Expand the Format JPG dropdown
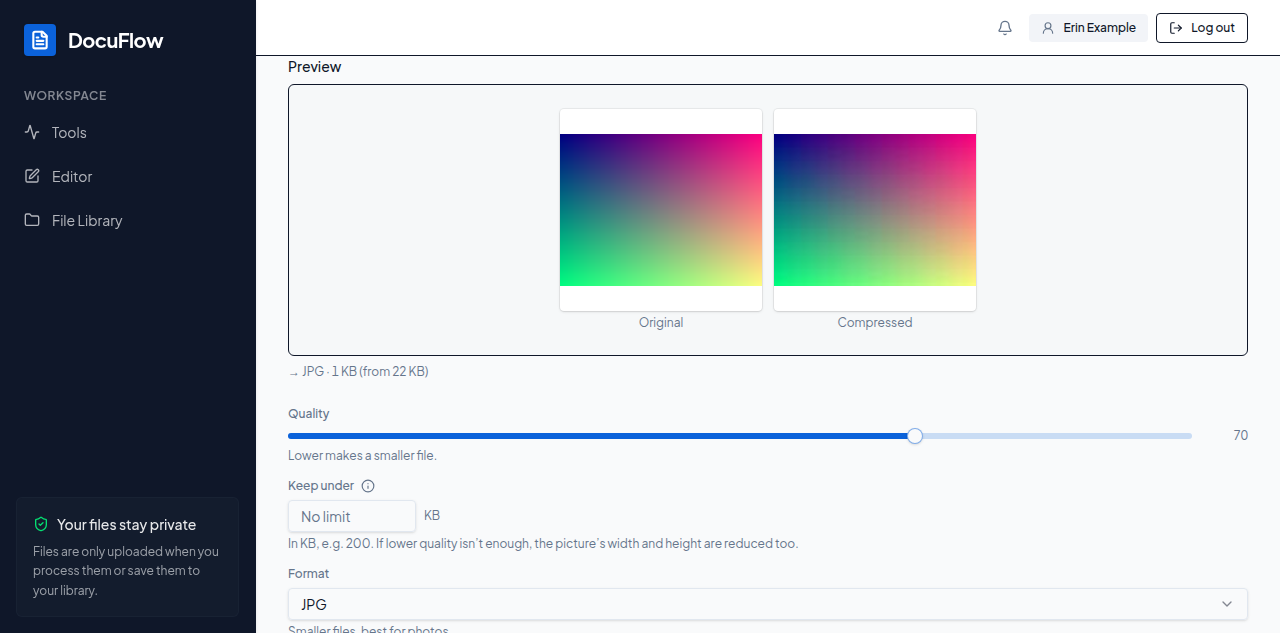 point(768,604)
